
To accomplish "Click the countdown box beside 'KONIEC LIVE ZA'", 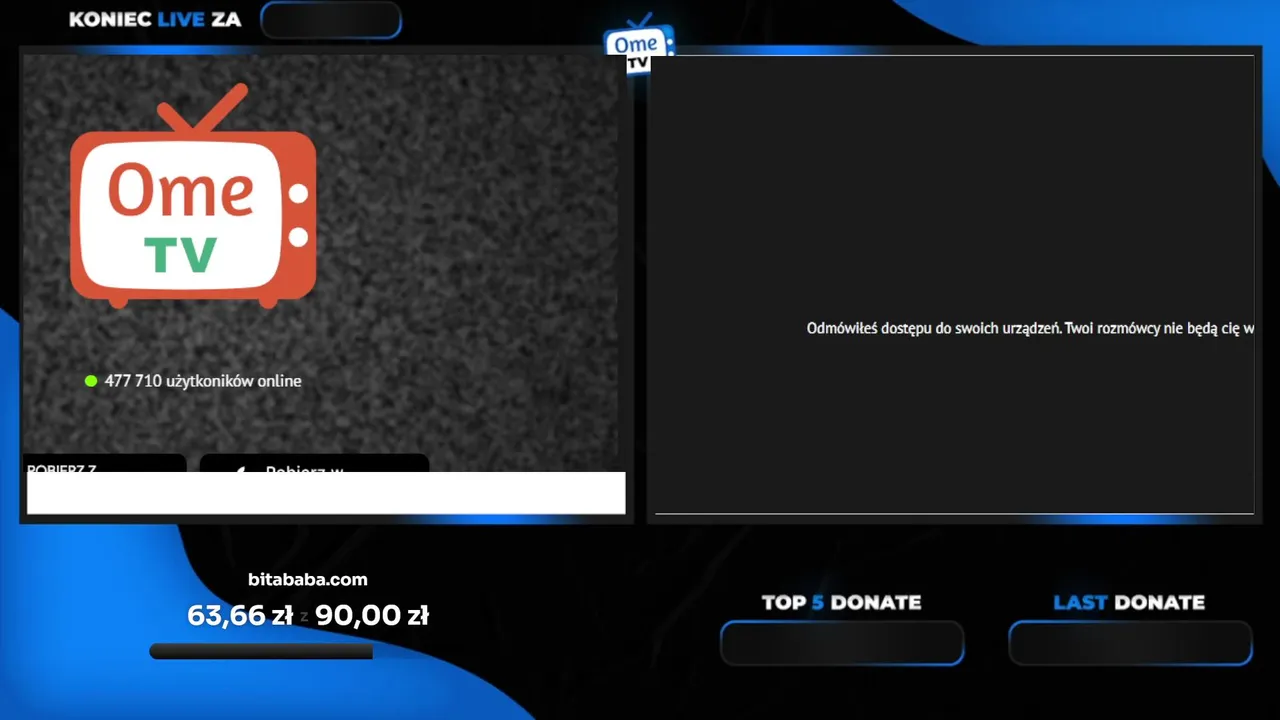I will [x=331, y=20].
